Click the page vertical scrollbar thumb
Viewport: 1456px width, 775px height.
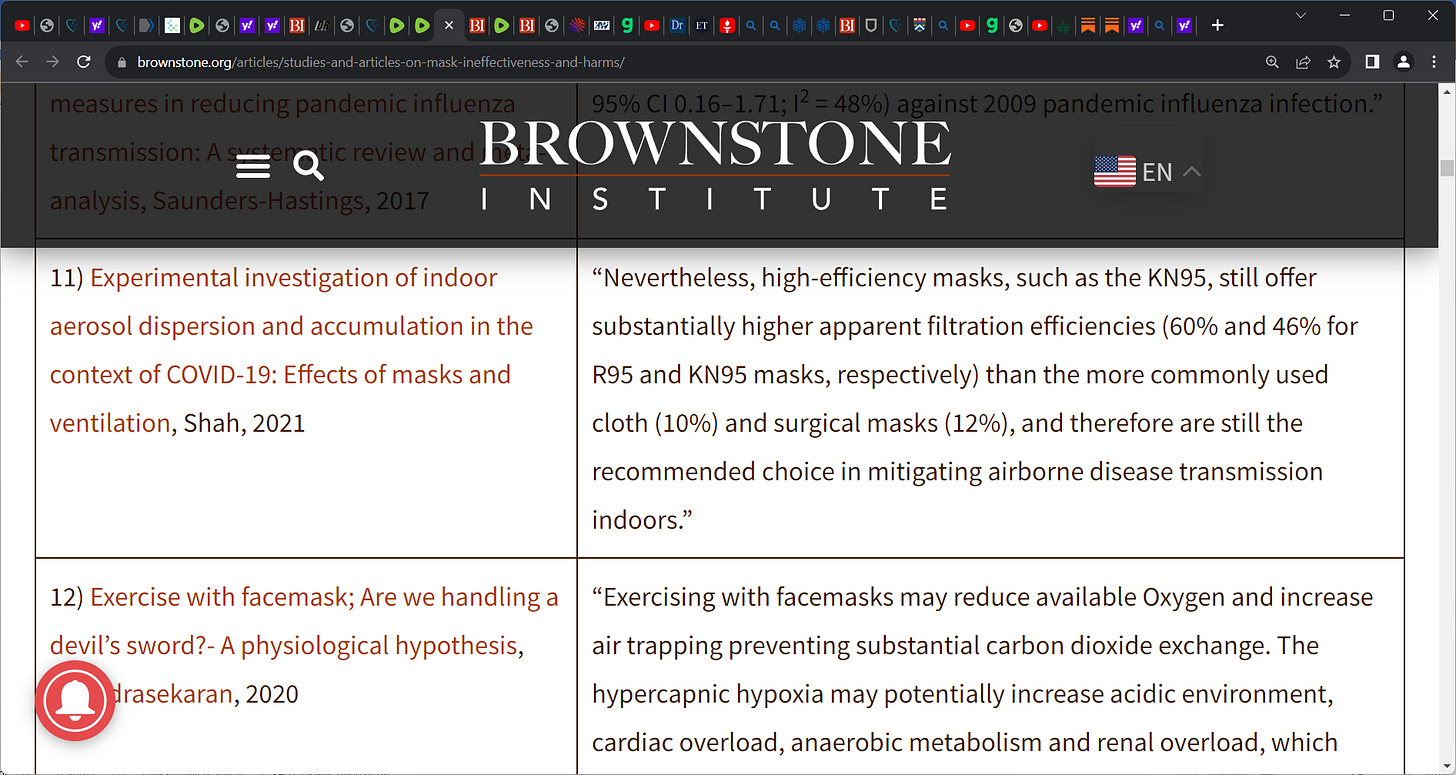click(x=1447, y=167)
